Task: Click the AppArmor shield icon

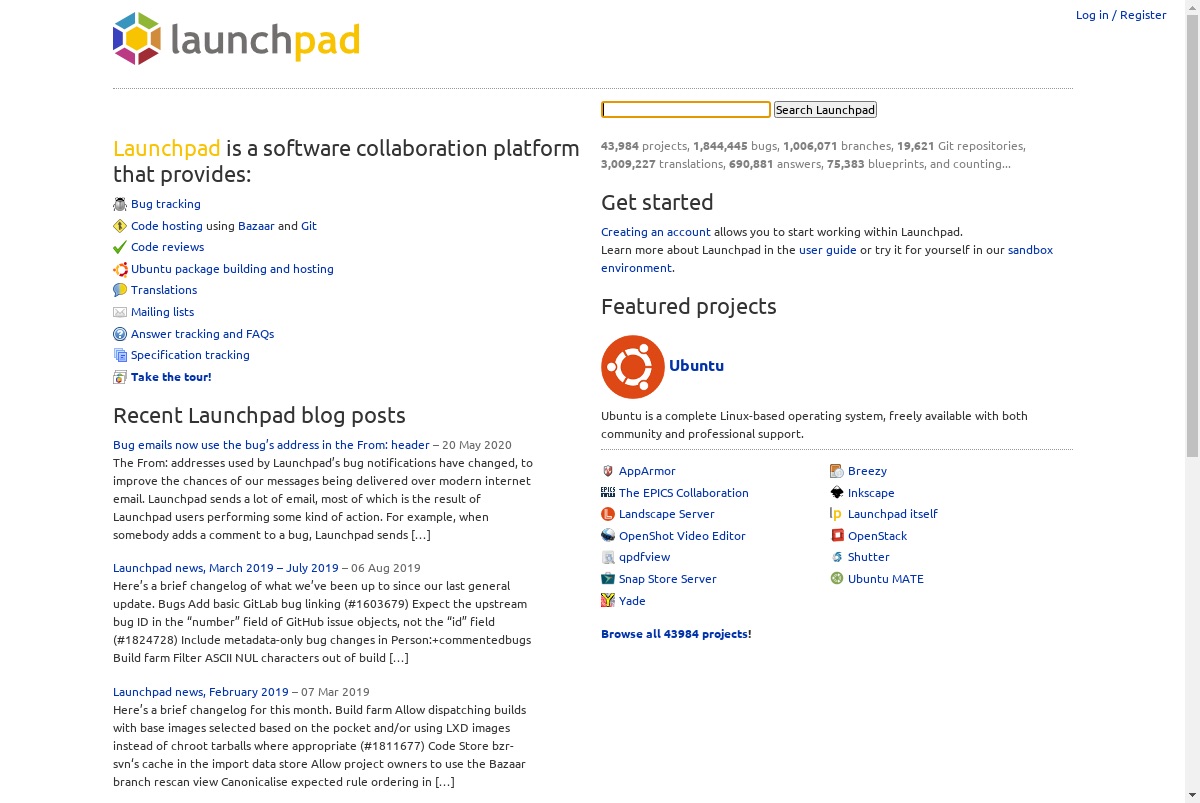Action: (608, 471)
